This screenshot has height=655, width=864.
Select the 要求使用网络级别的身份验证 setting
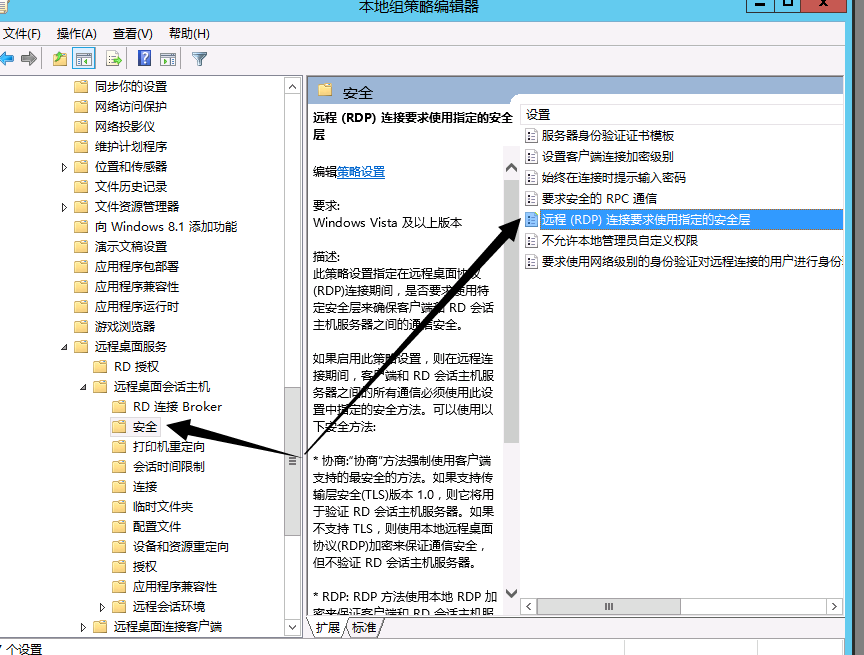[684, 262]
